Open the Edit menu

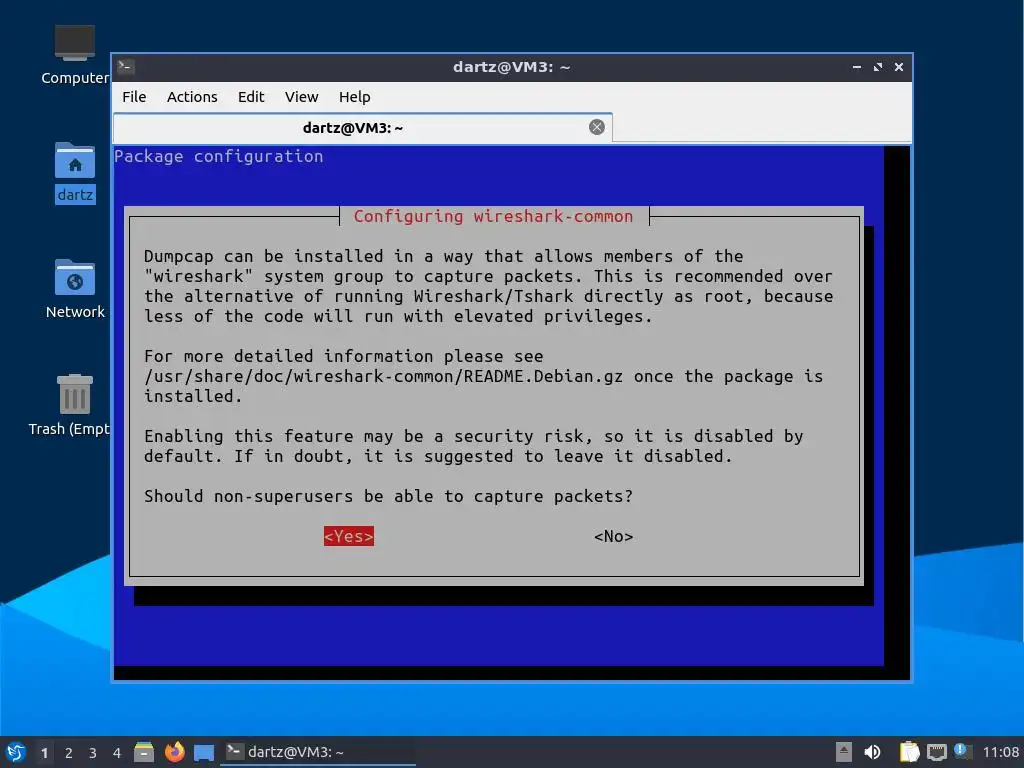(x=251, y=97)
